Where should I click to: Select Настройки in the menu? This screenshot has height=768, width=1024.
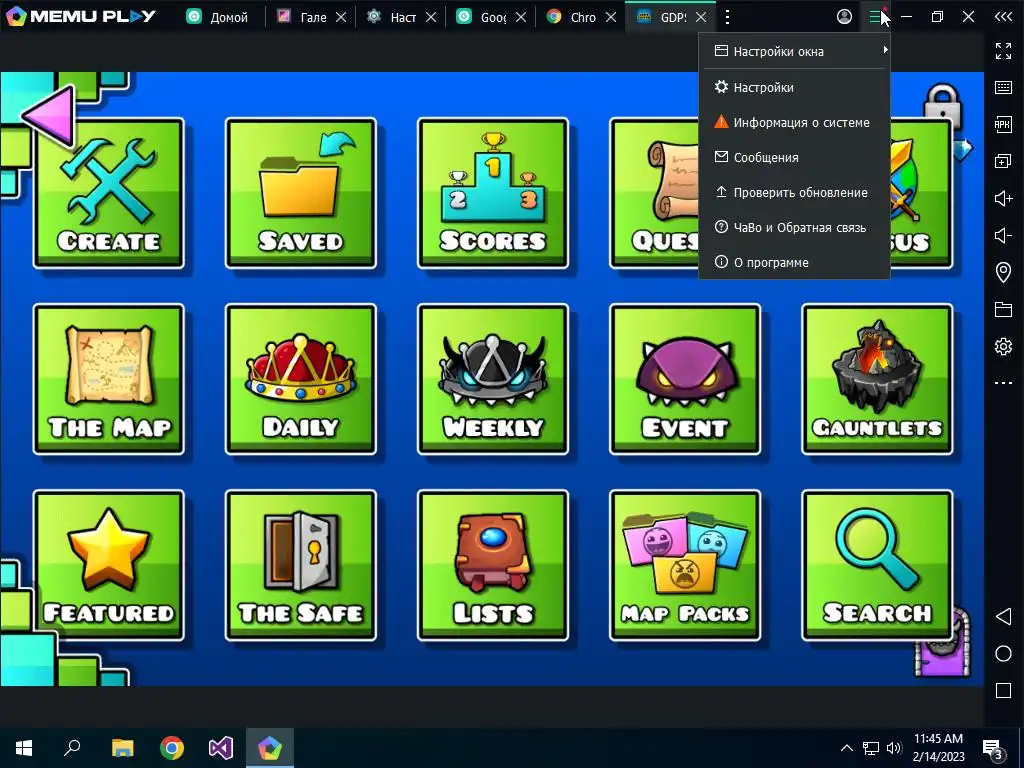click(794, 87)
